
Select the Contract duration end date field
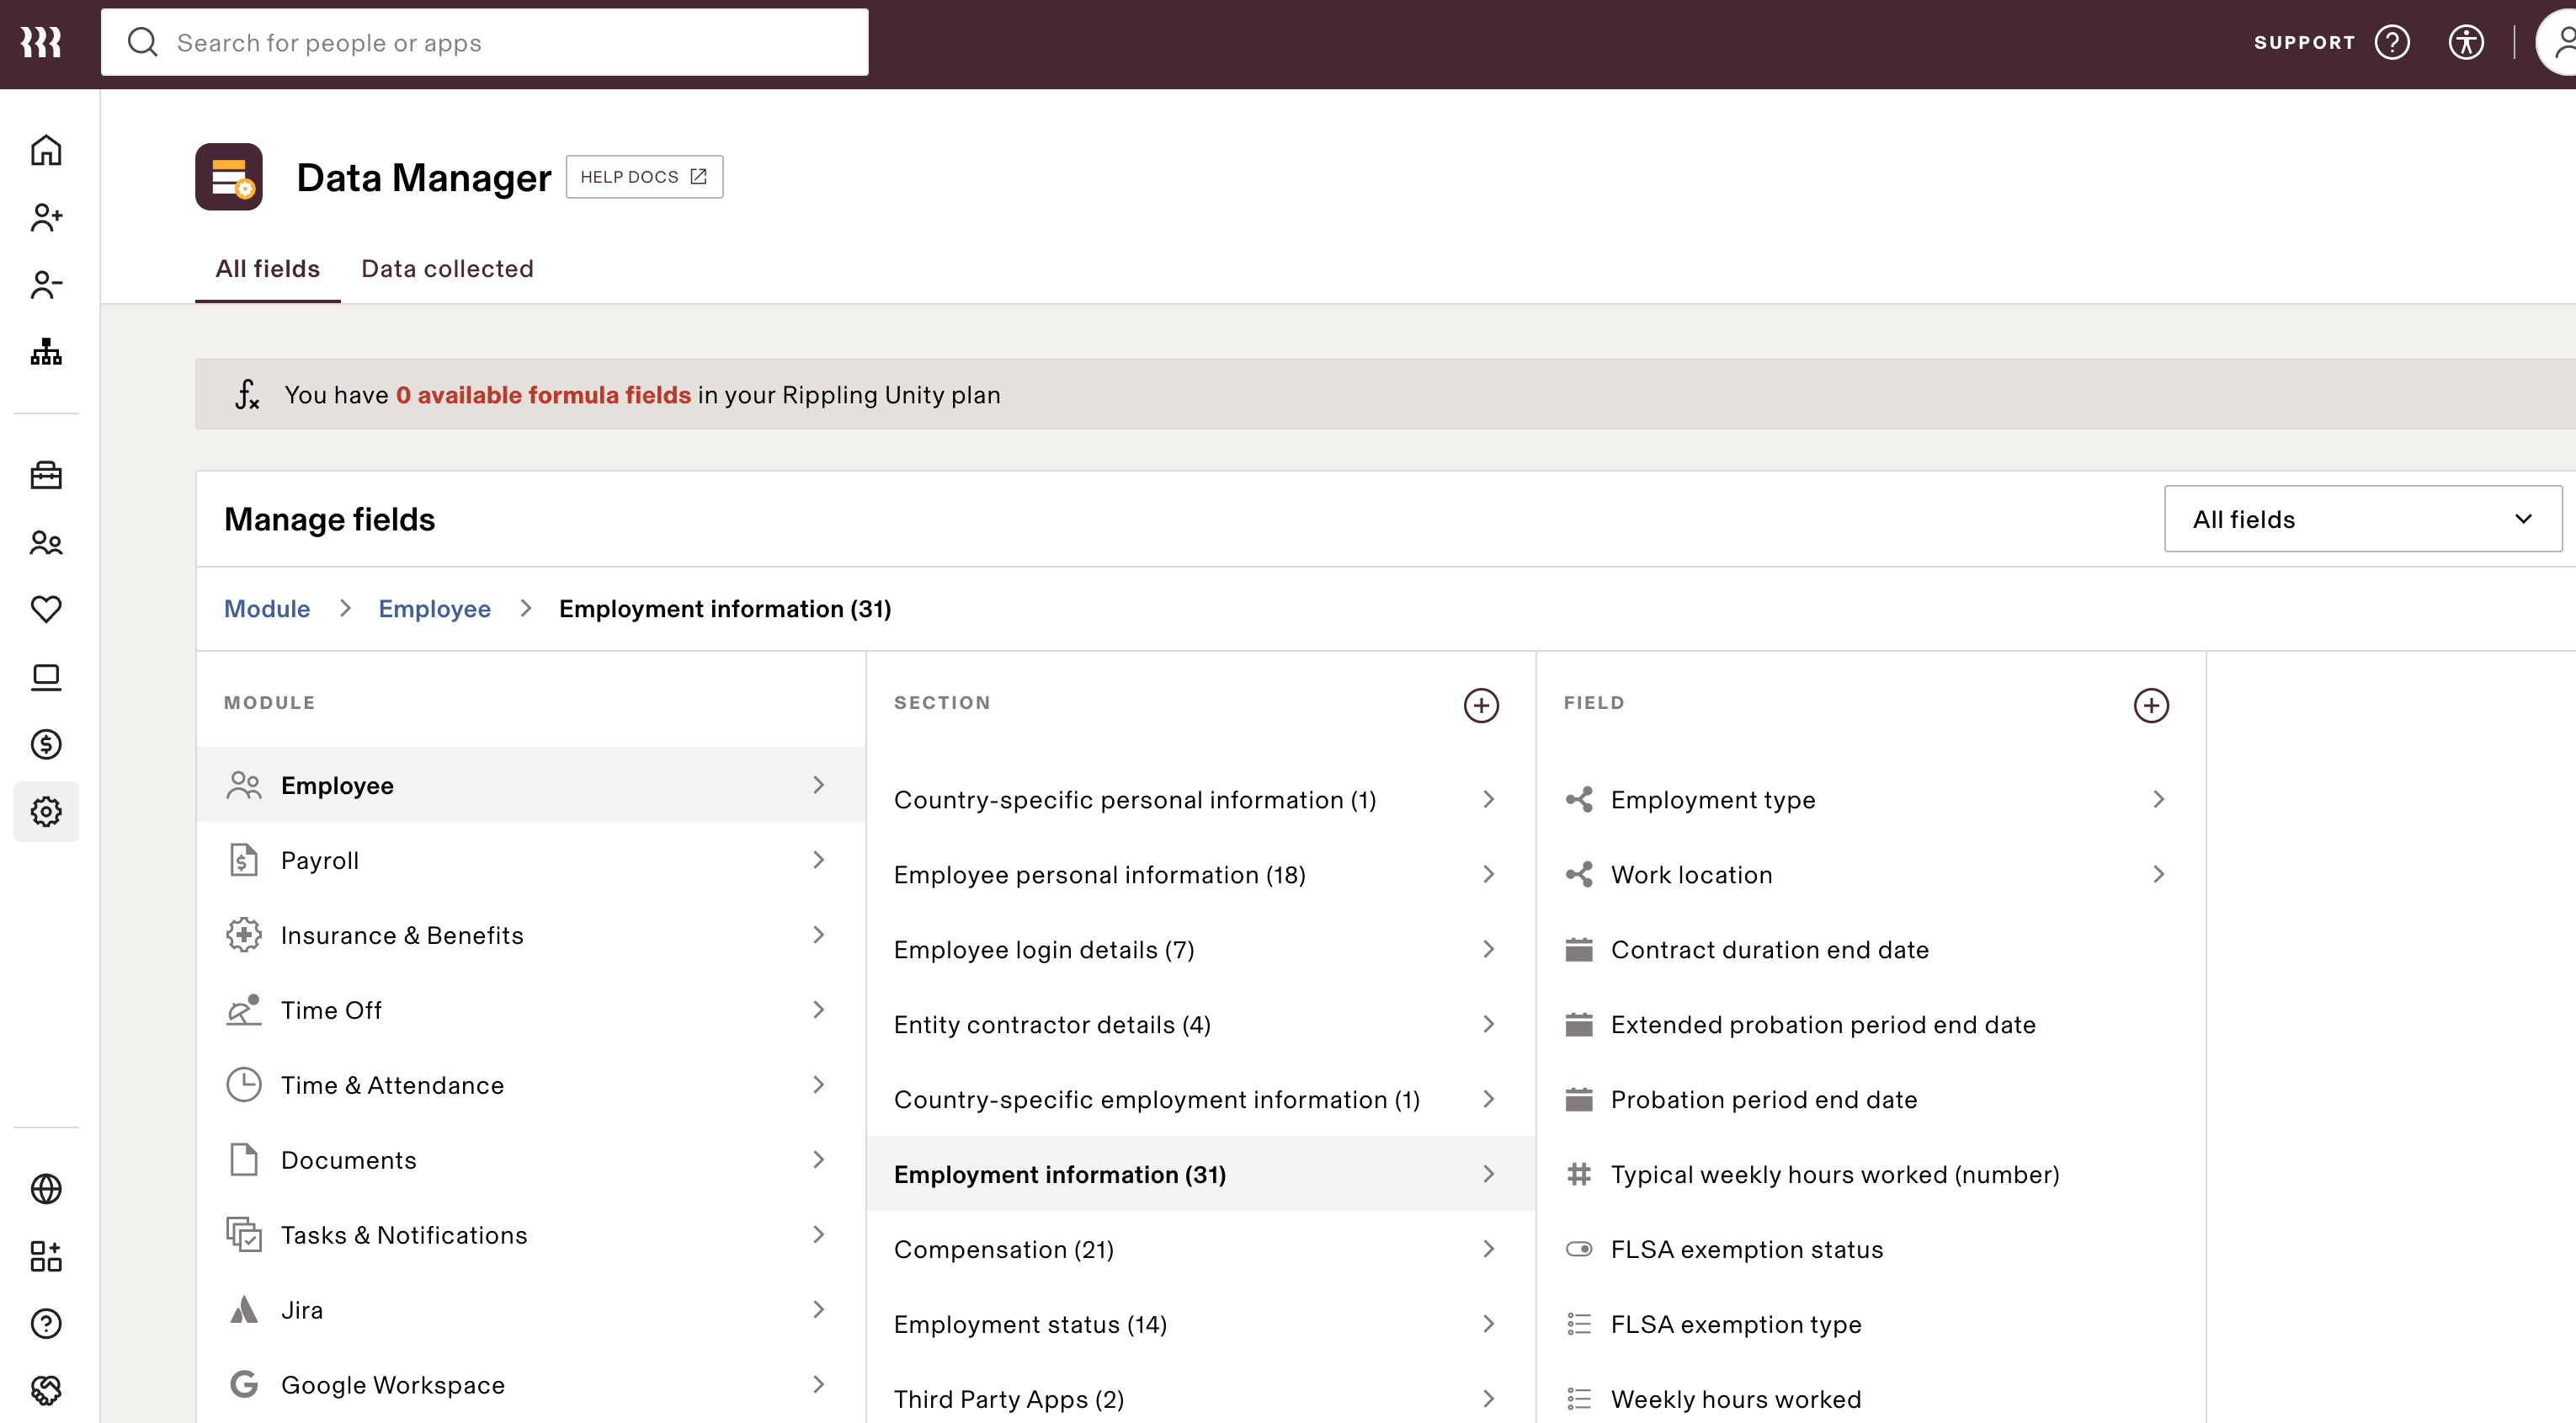(1870, 949)
